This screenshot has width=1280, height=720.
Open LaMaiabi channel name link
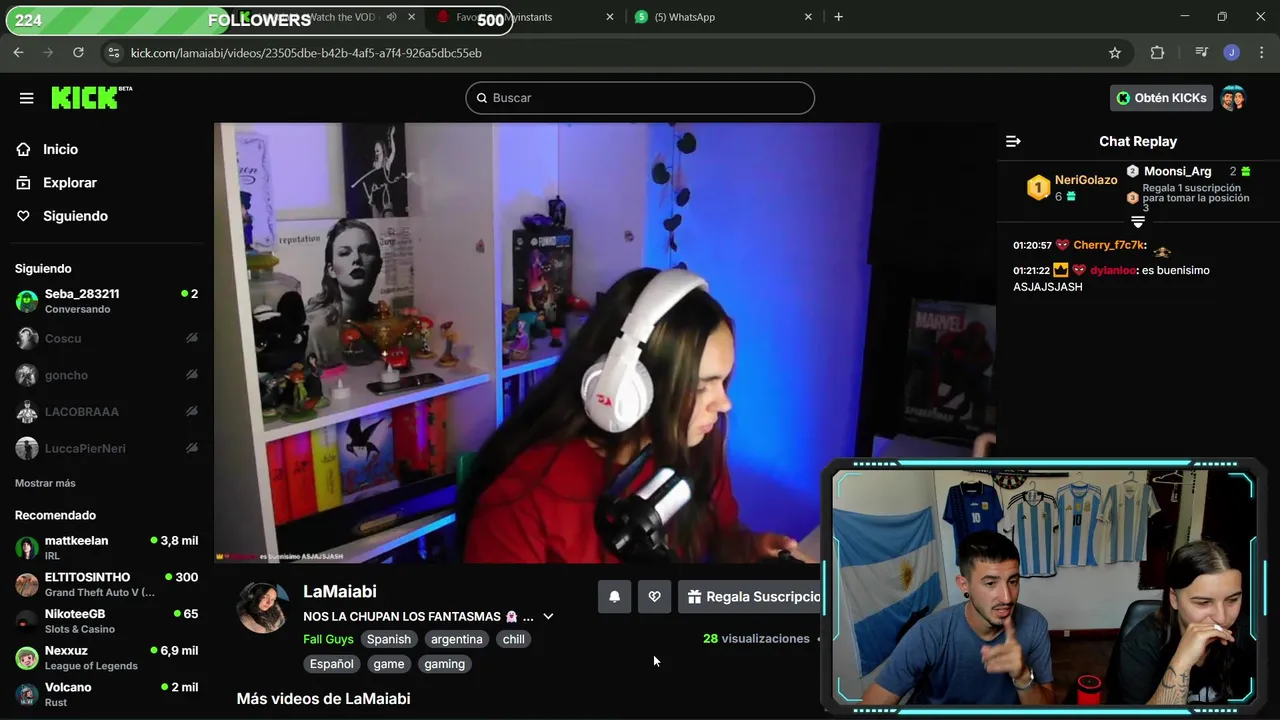point(340,592)
